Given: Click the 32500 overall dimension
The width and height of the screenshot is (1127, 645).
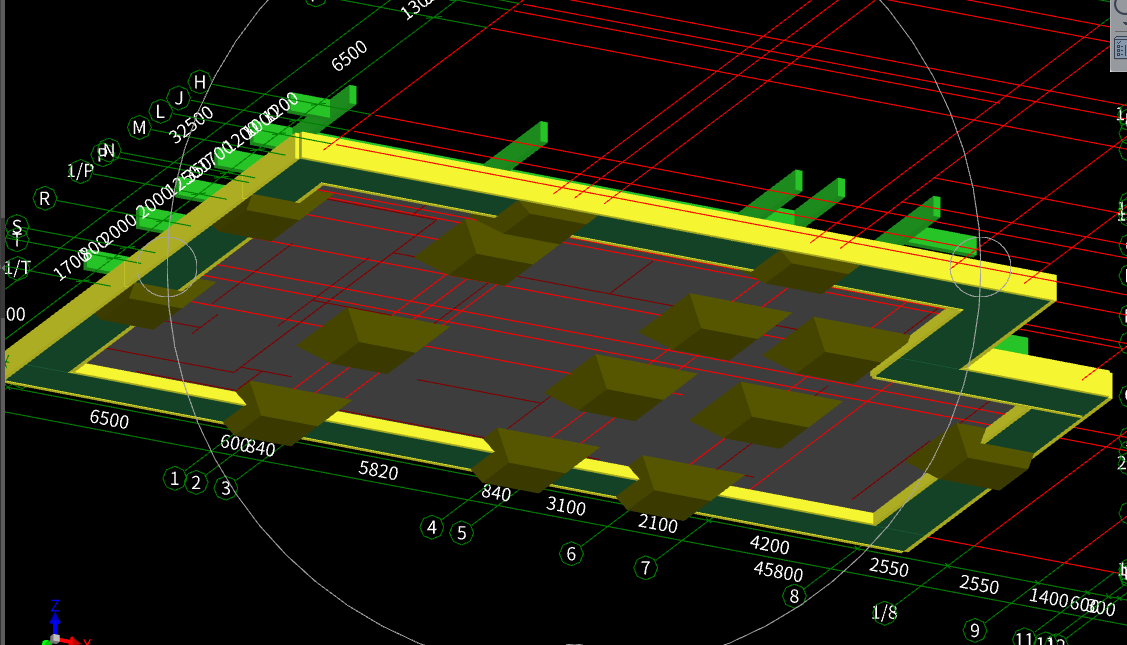Looking at the screenshot, I should 191,124.
